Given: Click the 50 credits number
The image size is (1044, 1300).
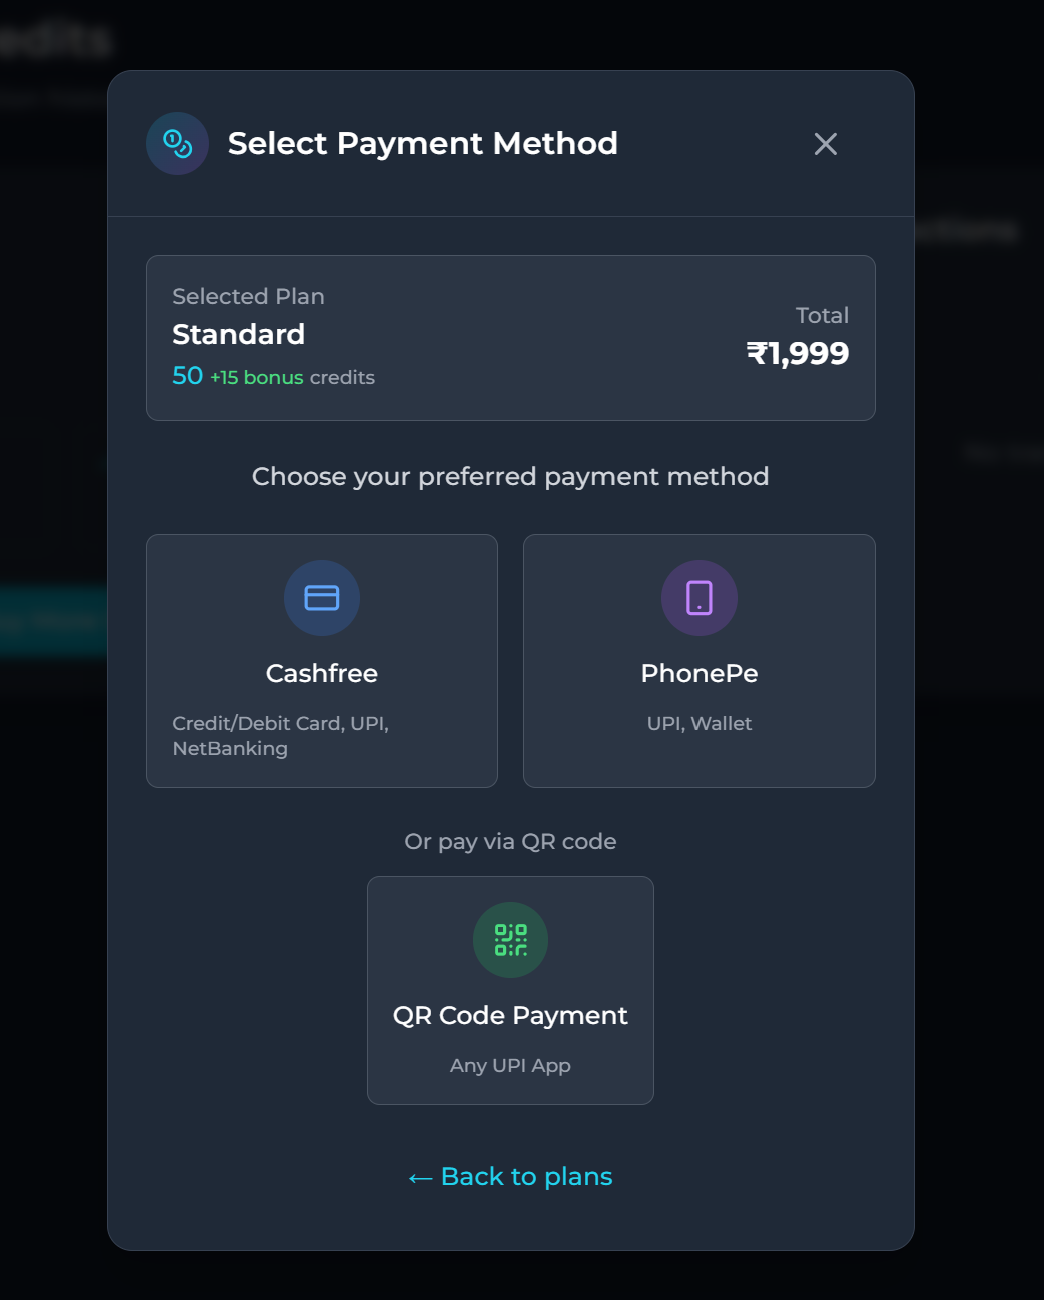Looking at the screenshot, I should point(187,375).
